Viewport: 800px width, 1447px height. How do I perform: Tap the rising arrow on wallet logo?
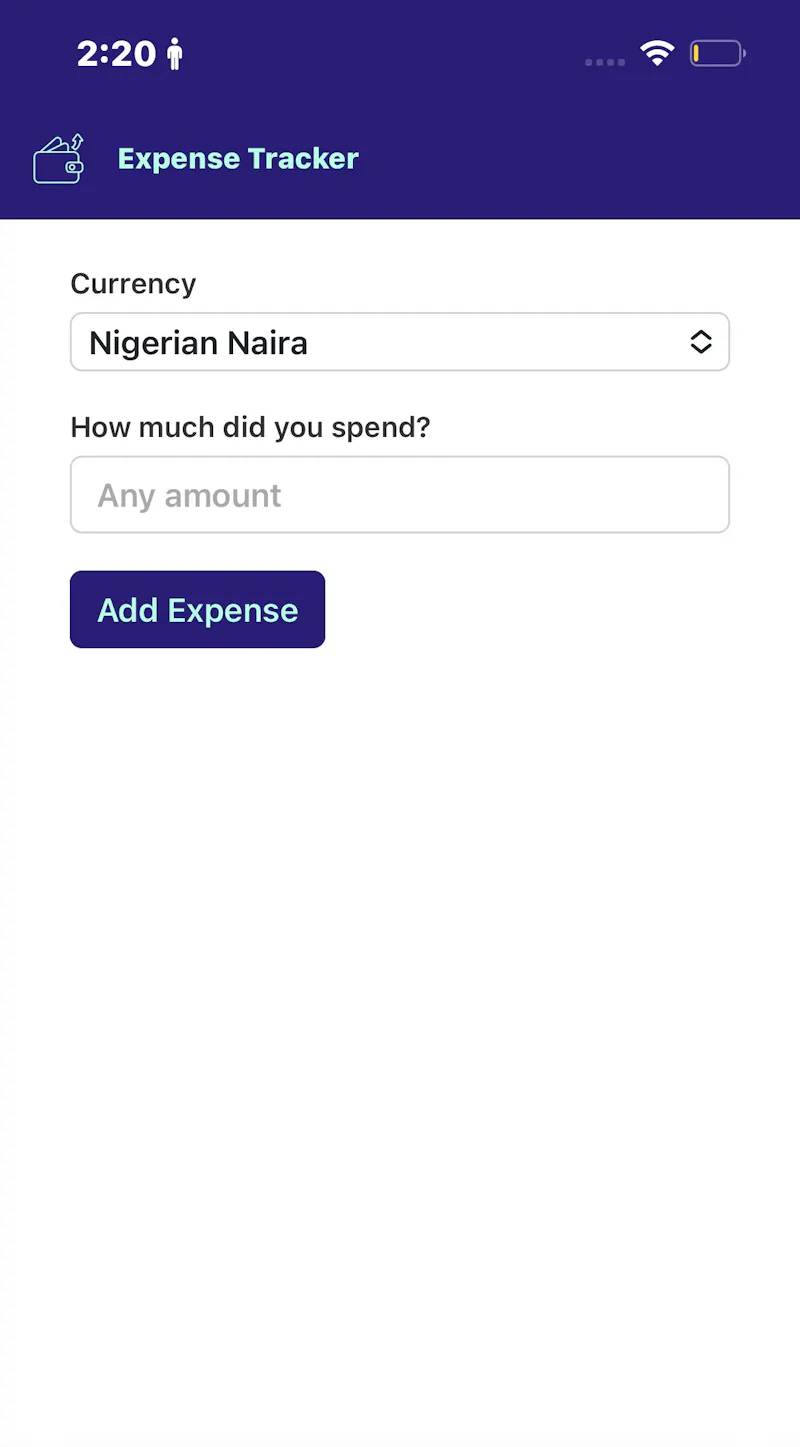click(x=77, y=141)
